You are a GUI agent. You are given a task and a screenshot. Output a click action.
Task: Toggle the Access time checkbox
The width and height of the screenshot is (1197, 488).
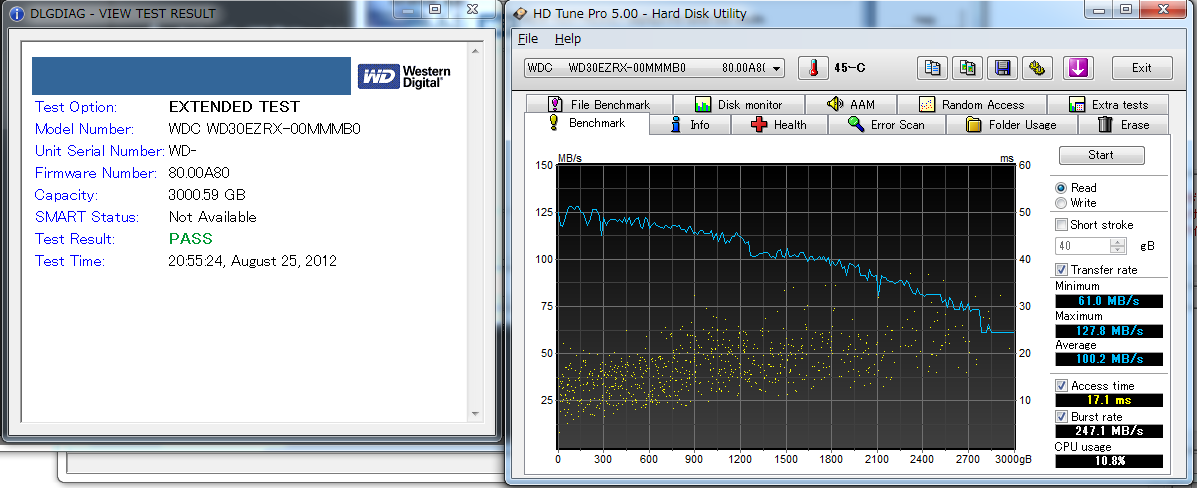click(1061, 386)
